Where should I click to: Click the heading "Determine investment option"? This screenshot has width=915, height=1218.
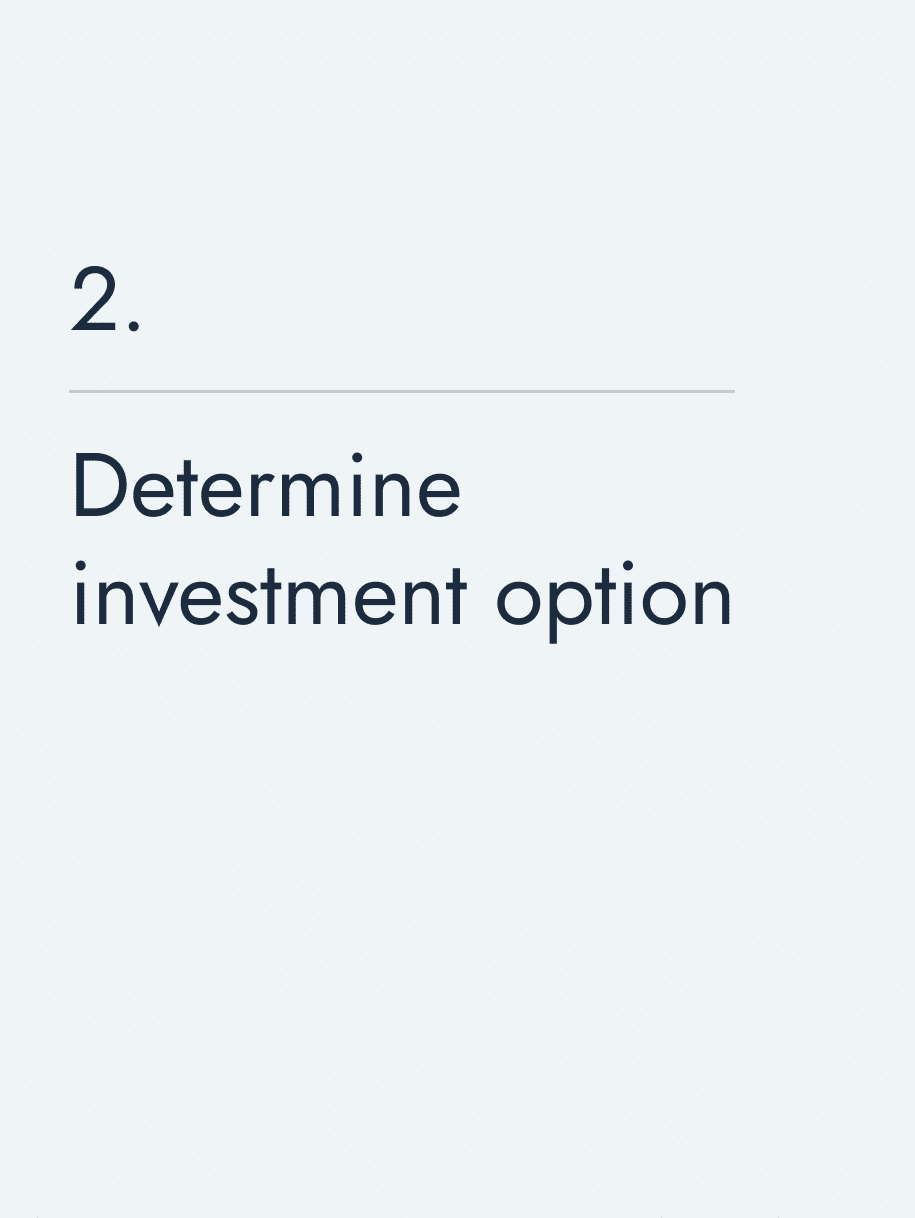402,542
